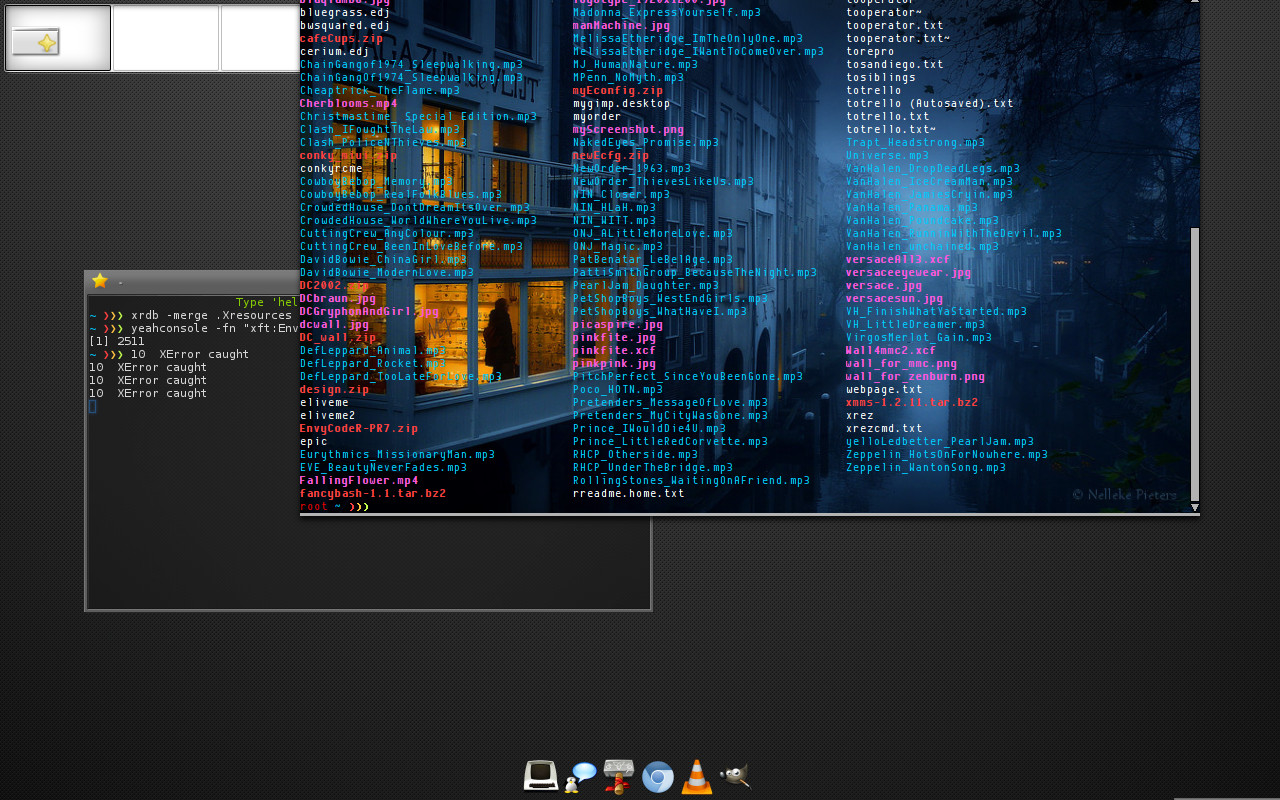Select the window miniature in the first pager desktop
Screen dimensions: 1280x800
pyautogui.click(x=35, y=42)
